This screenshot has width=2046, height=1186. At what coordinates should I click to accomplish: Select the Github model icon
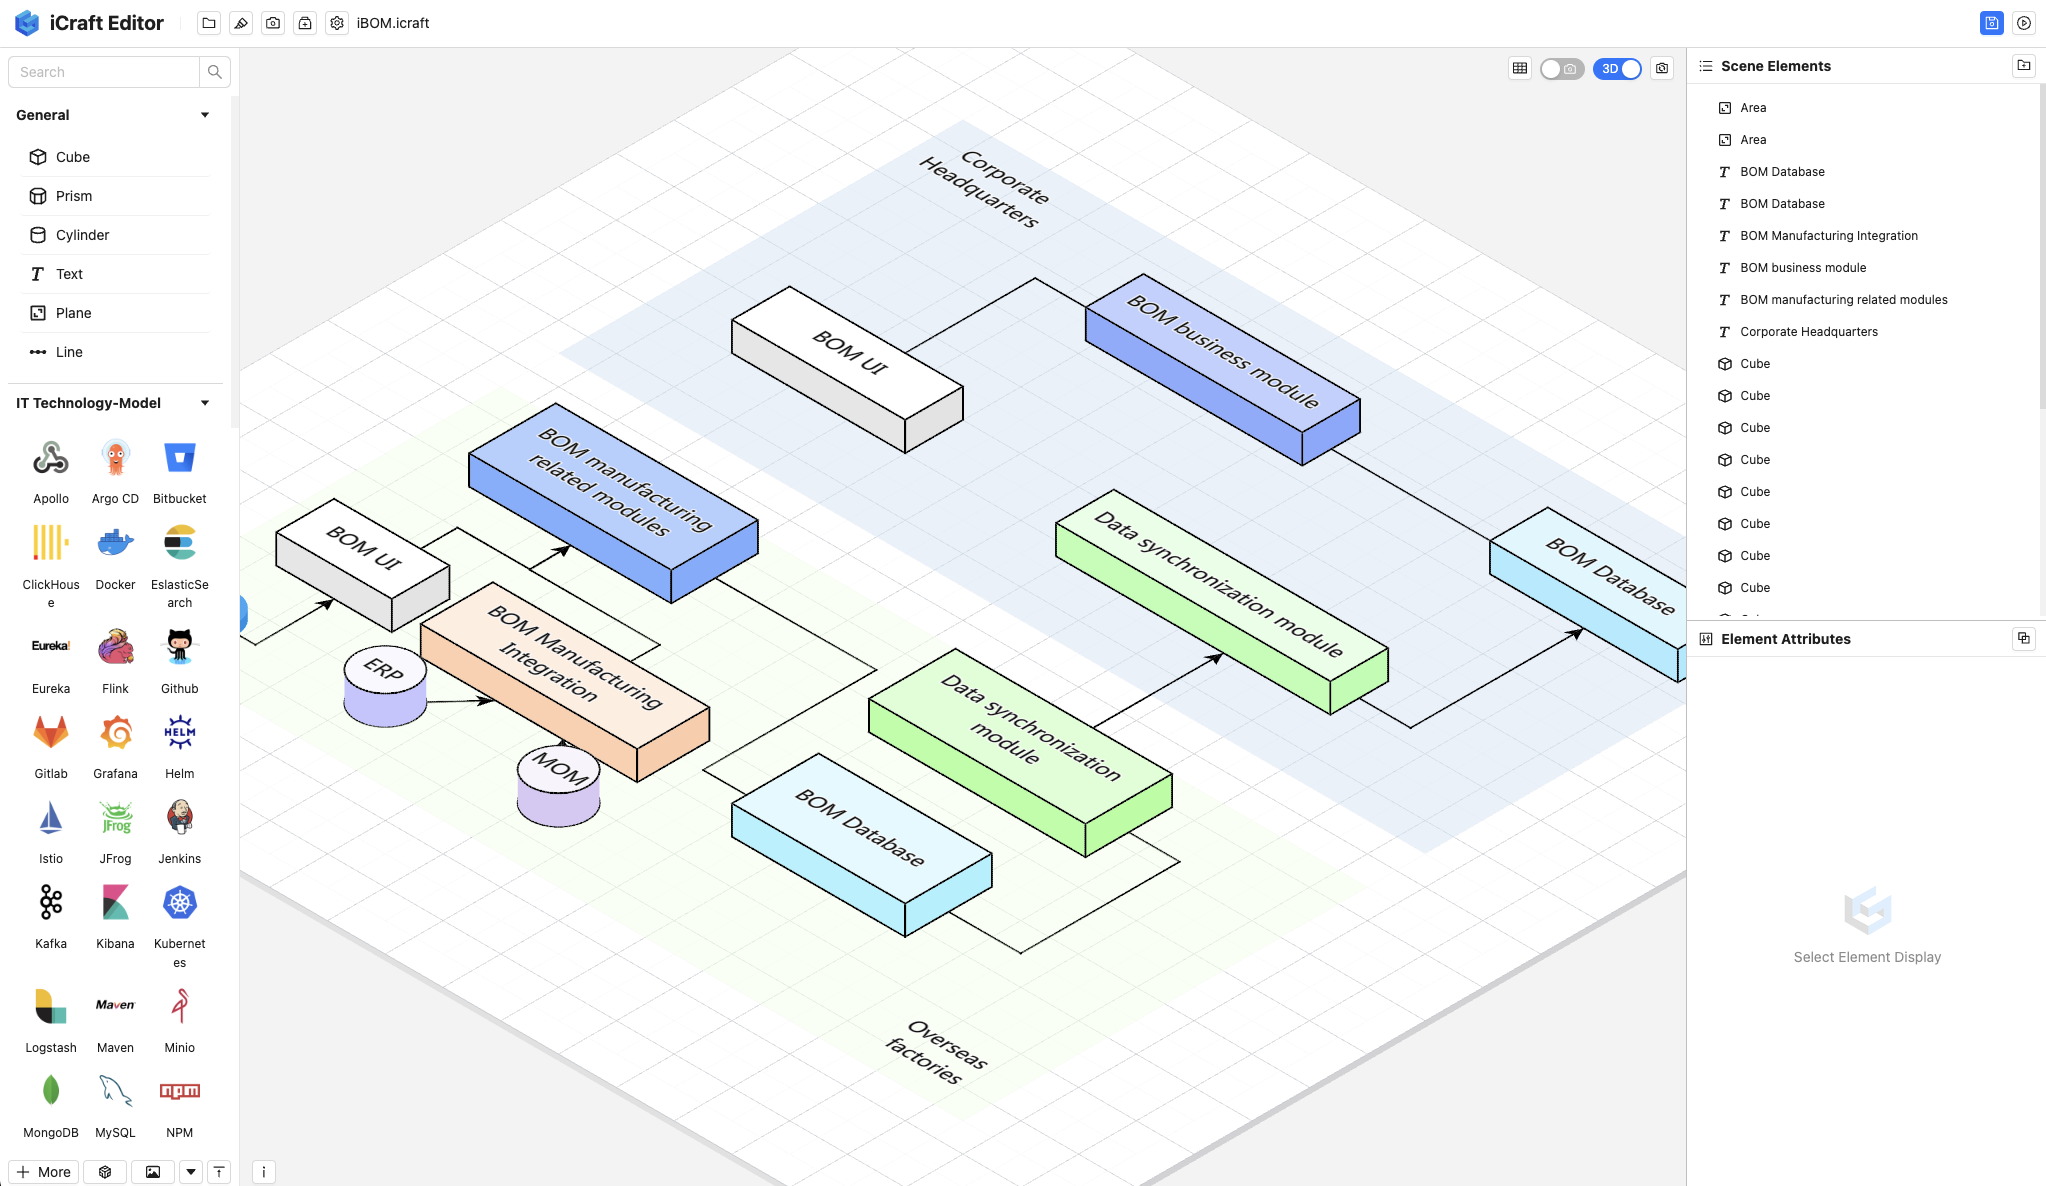180,648
